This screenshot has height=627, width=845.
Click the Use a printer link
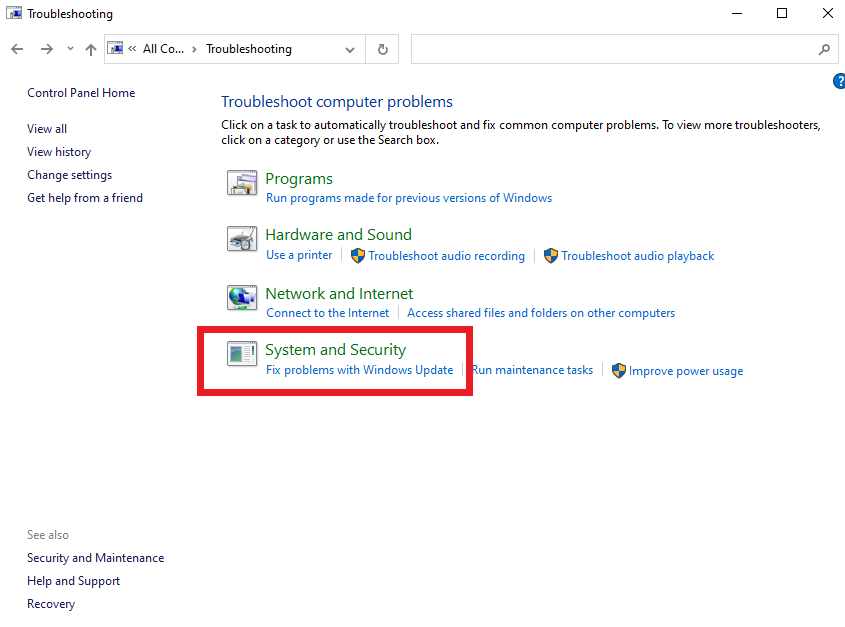299,255
